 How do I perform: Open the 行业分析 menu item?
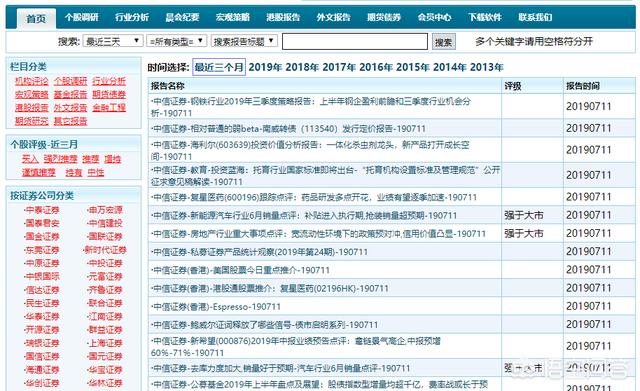click(132, 17)
